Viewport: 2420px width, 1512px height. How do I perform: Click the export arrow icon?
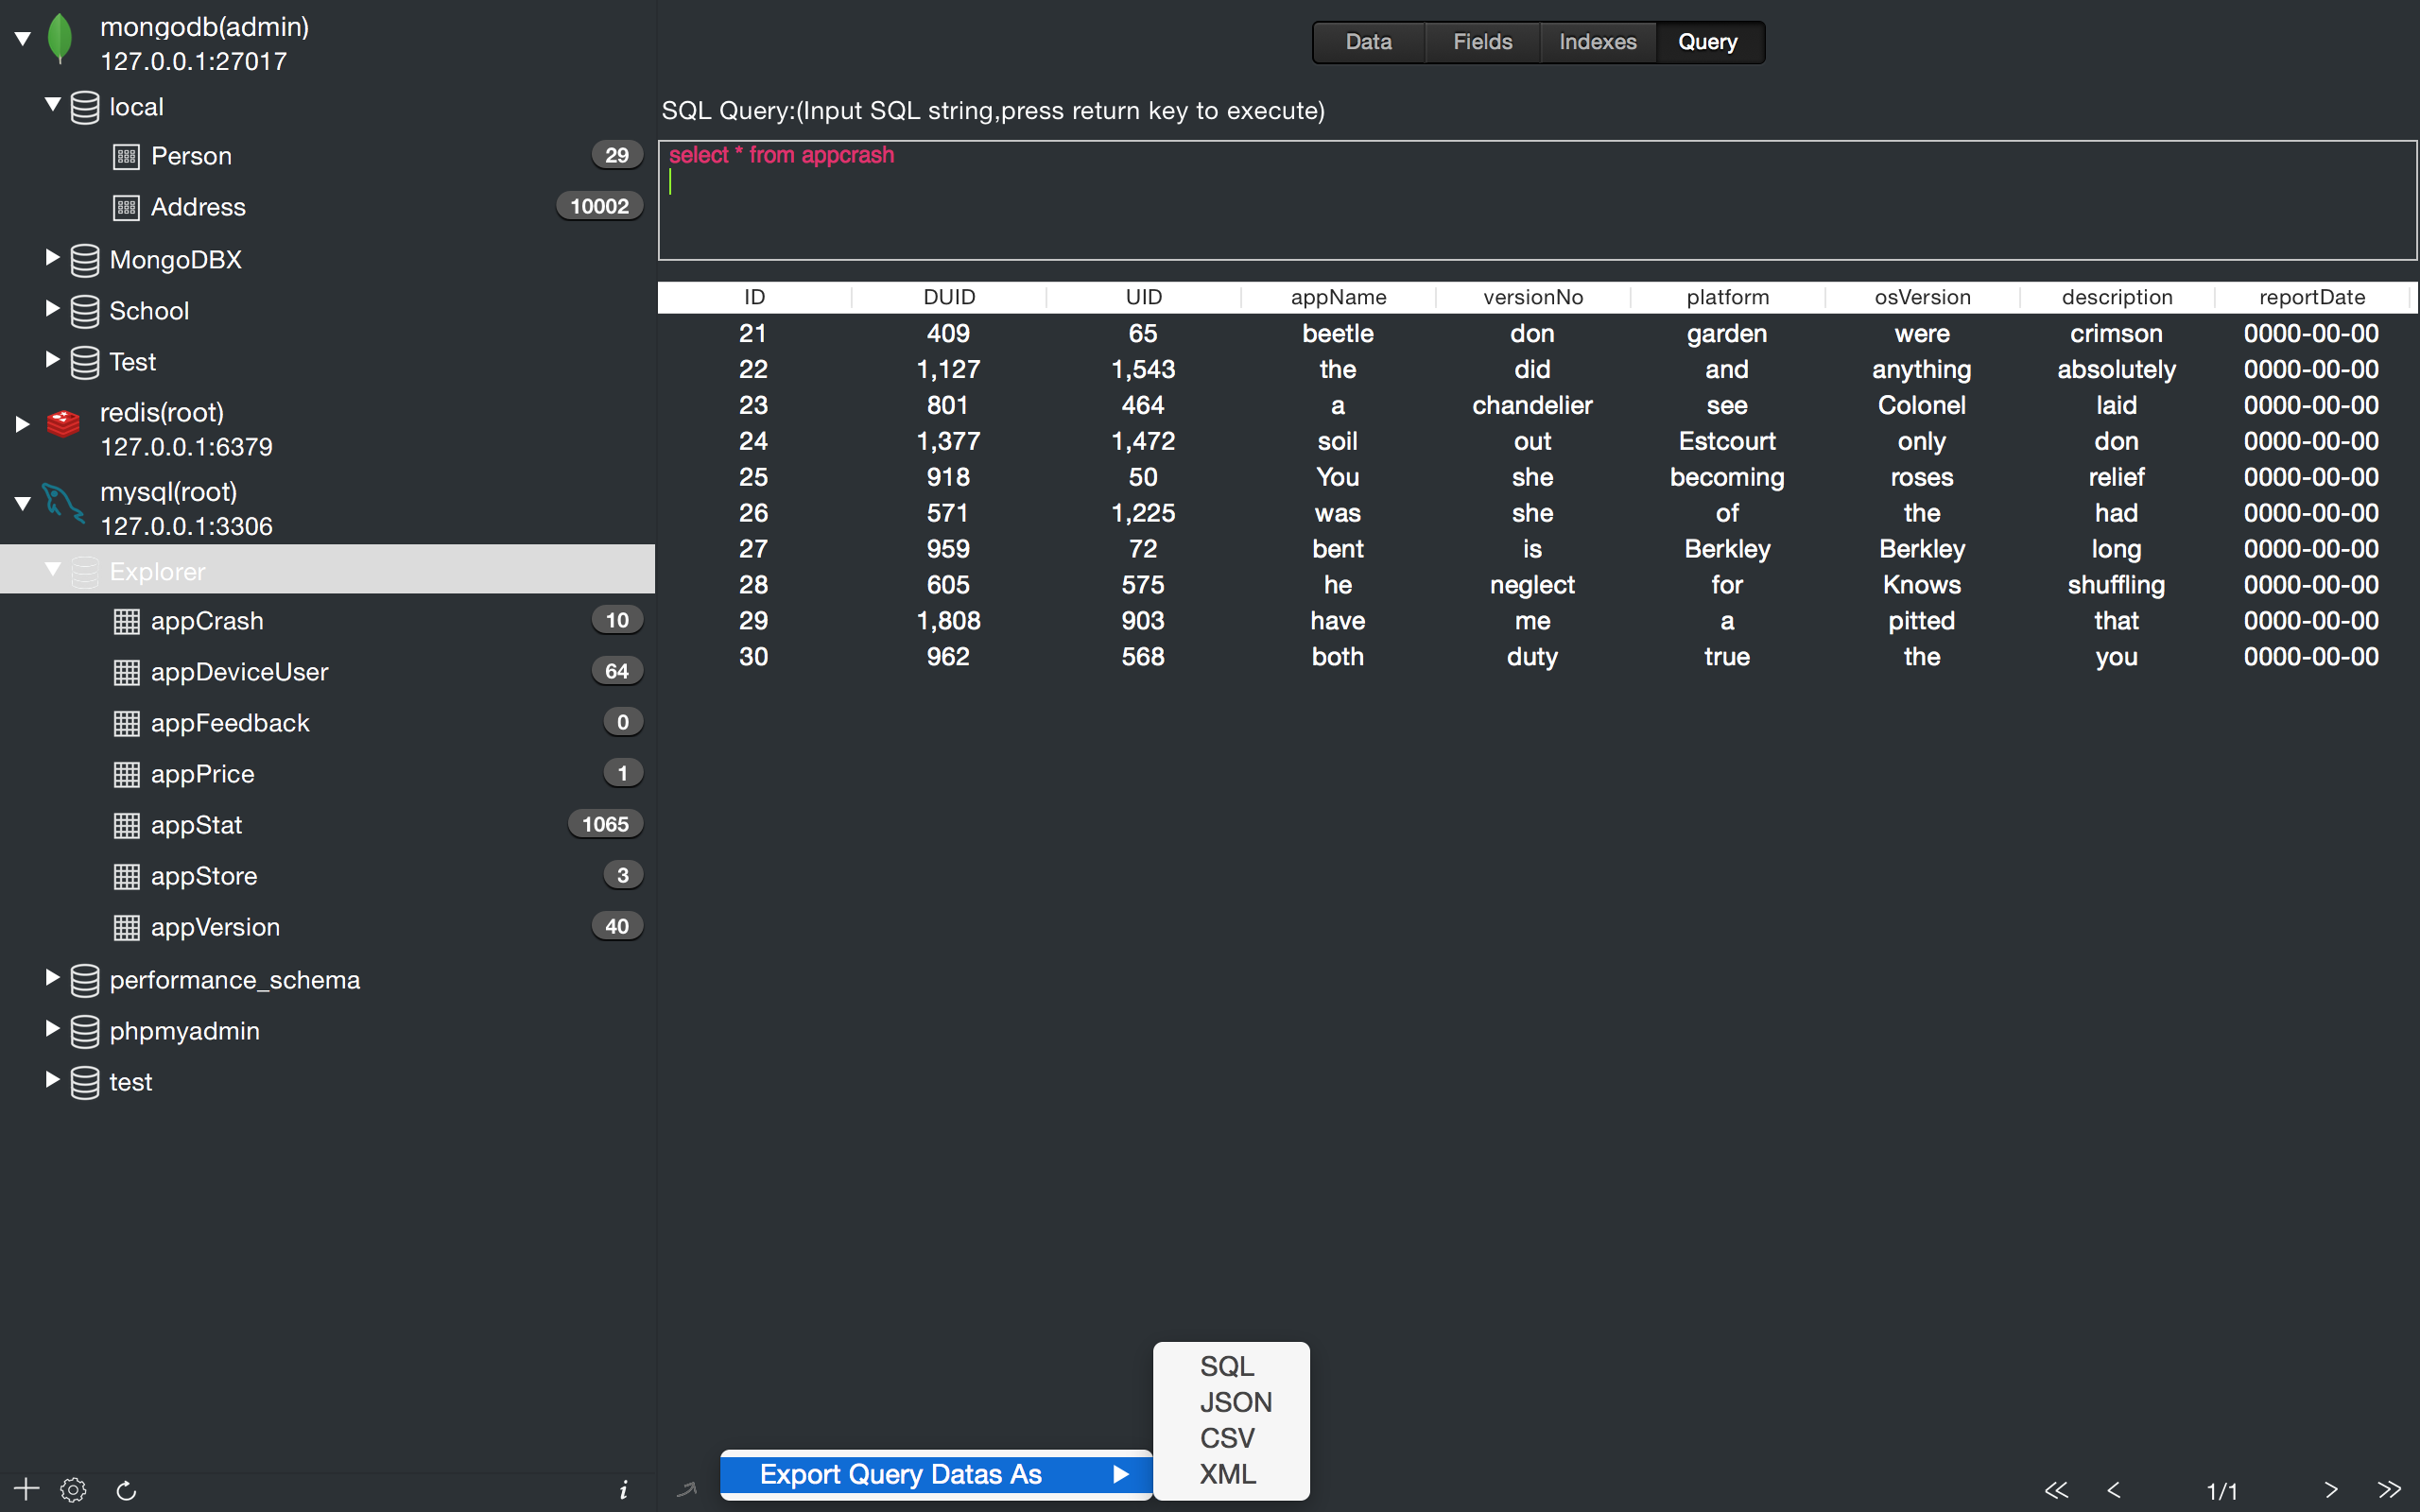tap(686, 1490)
